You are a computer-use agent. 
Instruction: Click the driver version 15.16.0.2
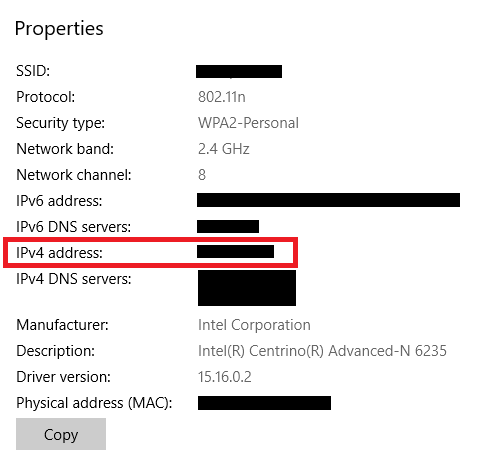pos(225,377)
